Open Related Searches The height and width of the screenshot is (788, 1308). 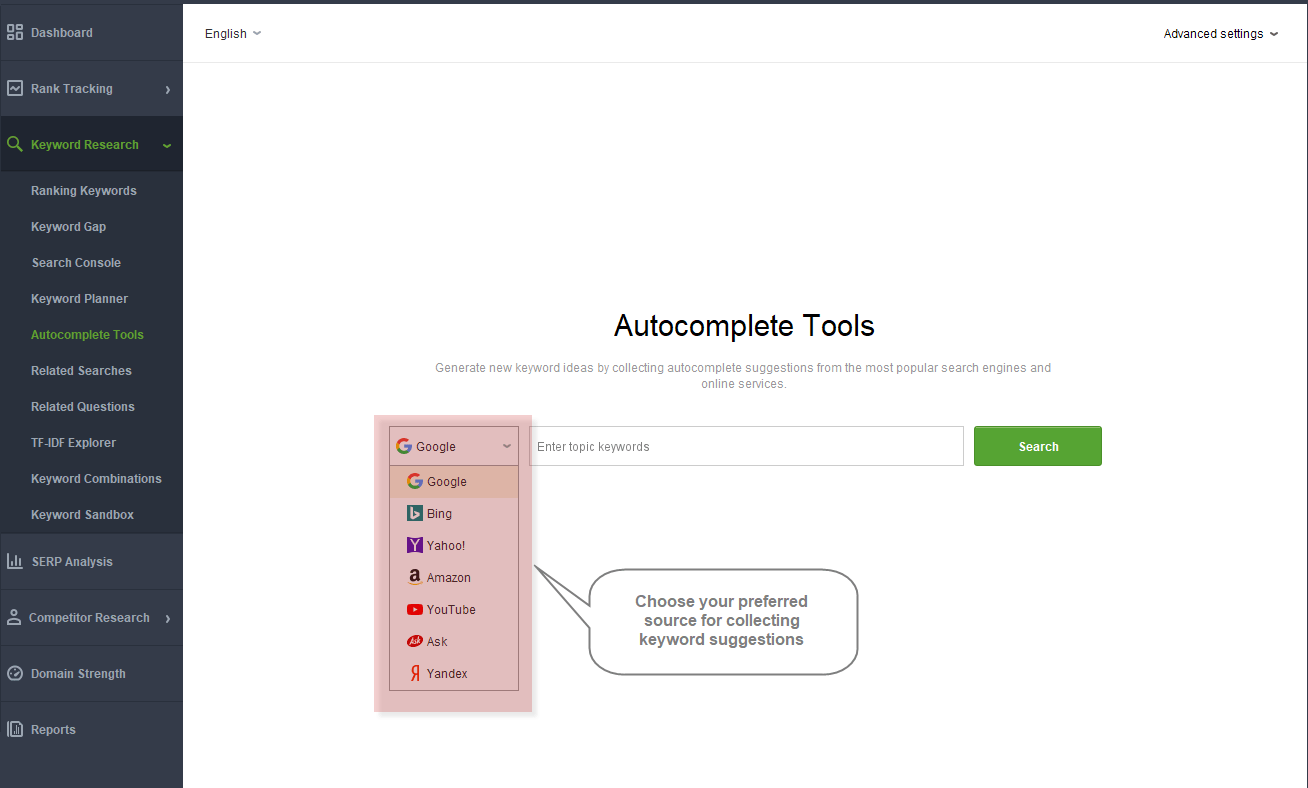pos(81,370)
